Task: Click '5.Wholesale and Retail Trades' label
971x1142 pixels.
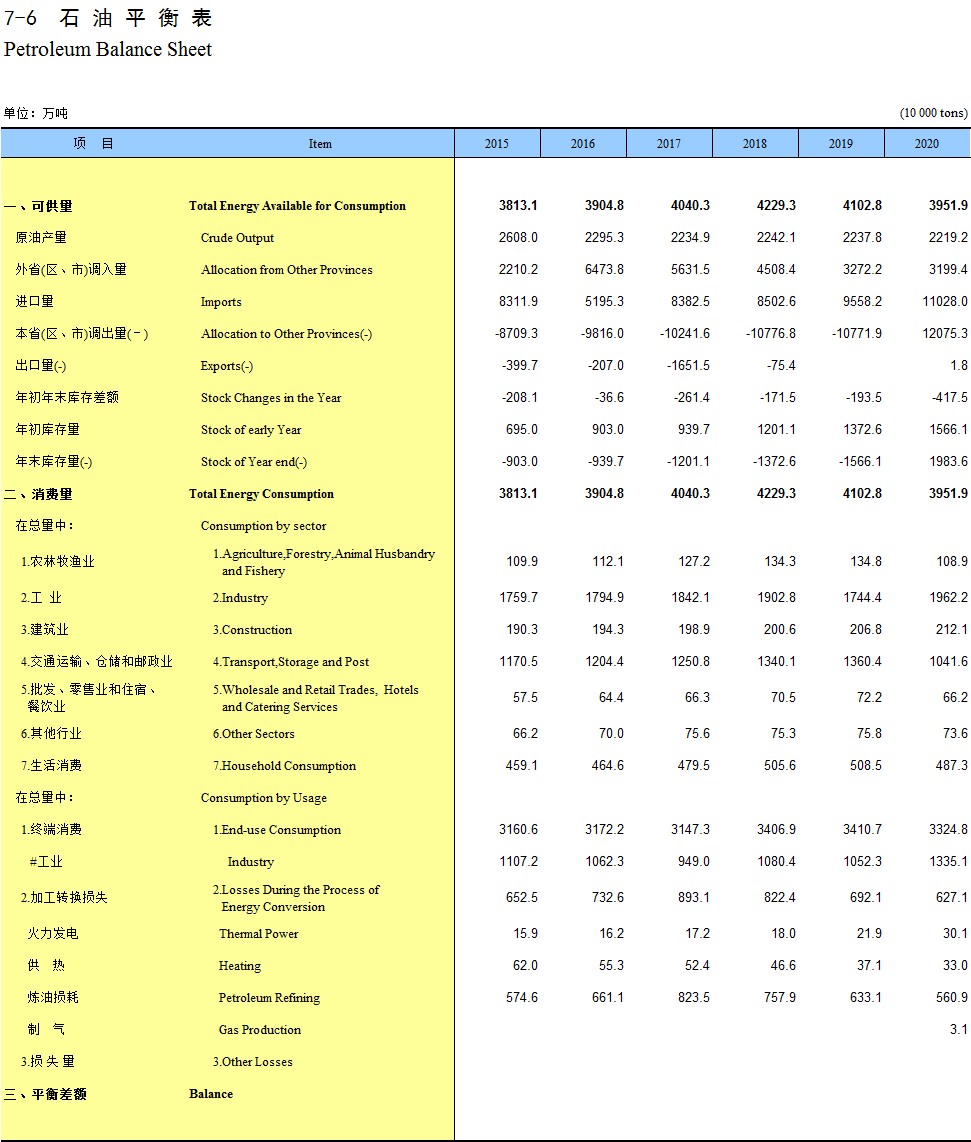Action: click(x=315, y=698)
